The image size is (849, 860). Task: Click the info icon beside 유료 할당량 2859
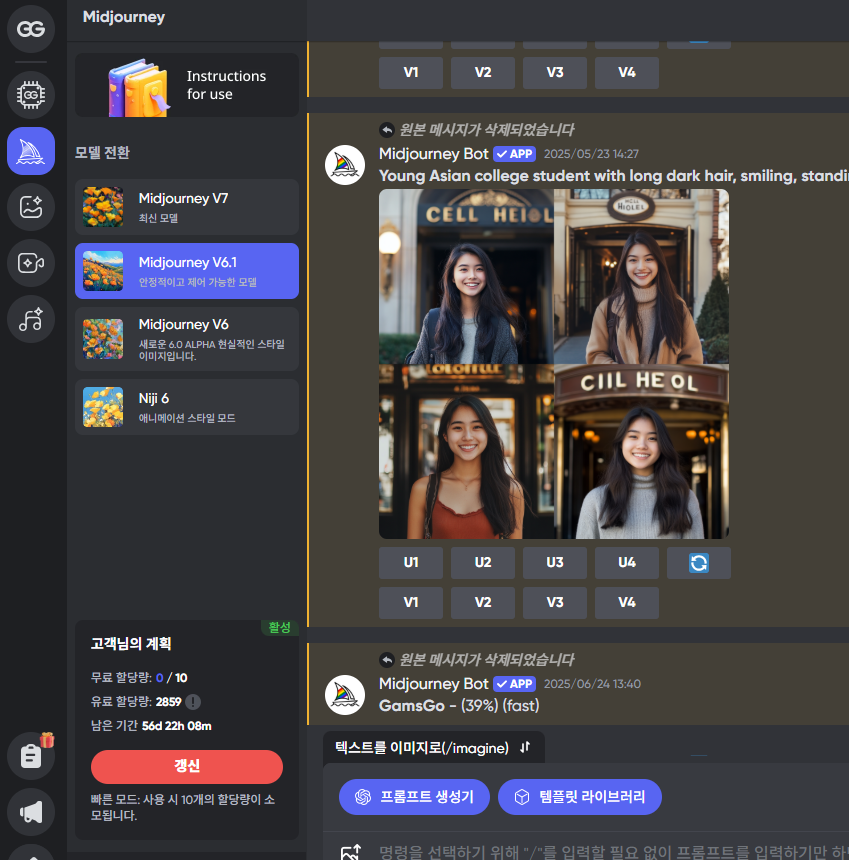[193, 702]
